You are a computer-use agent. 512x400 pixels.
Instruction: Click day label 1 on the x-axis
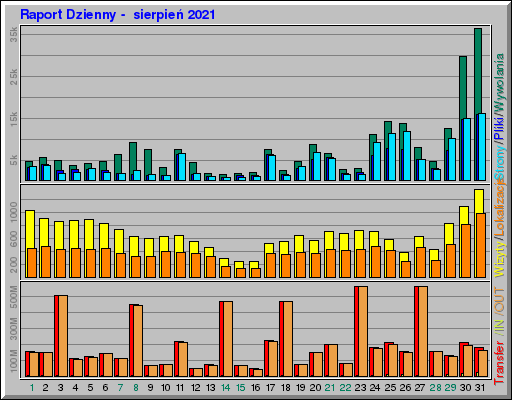click(32, 388)
